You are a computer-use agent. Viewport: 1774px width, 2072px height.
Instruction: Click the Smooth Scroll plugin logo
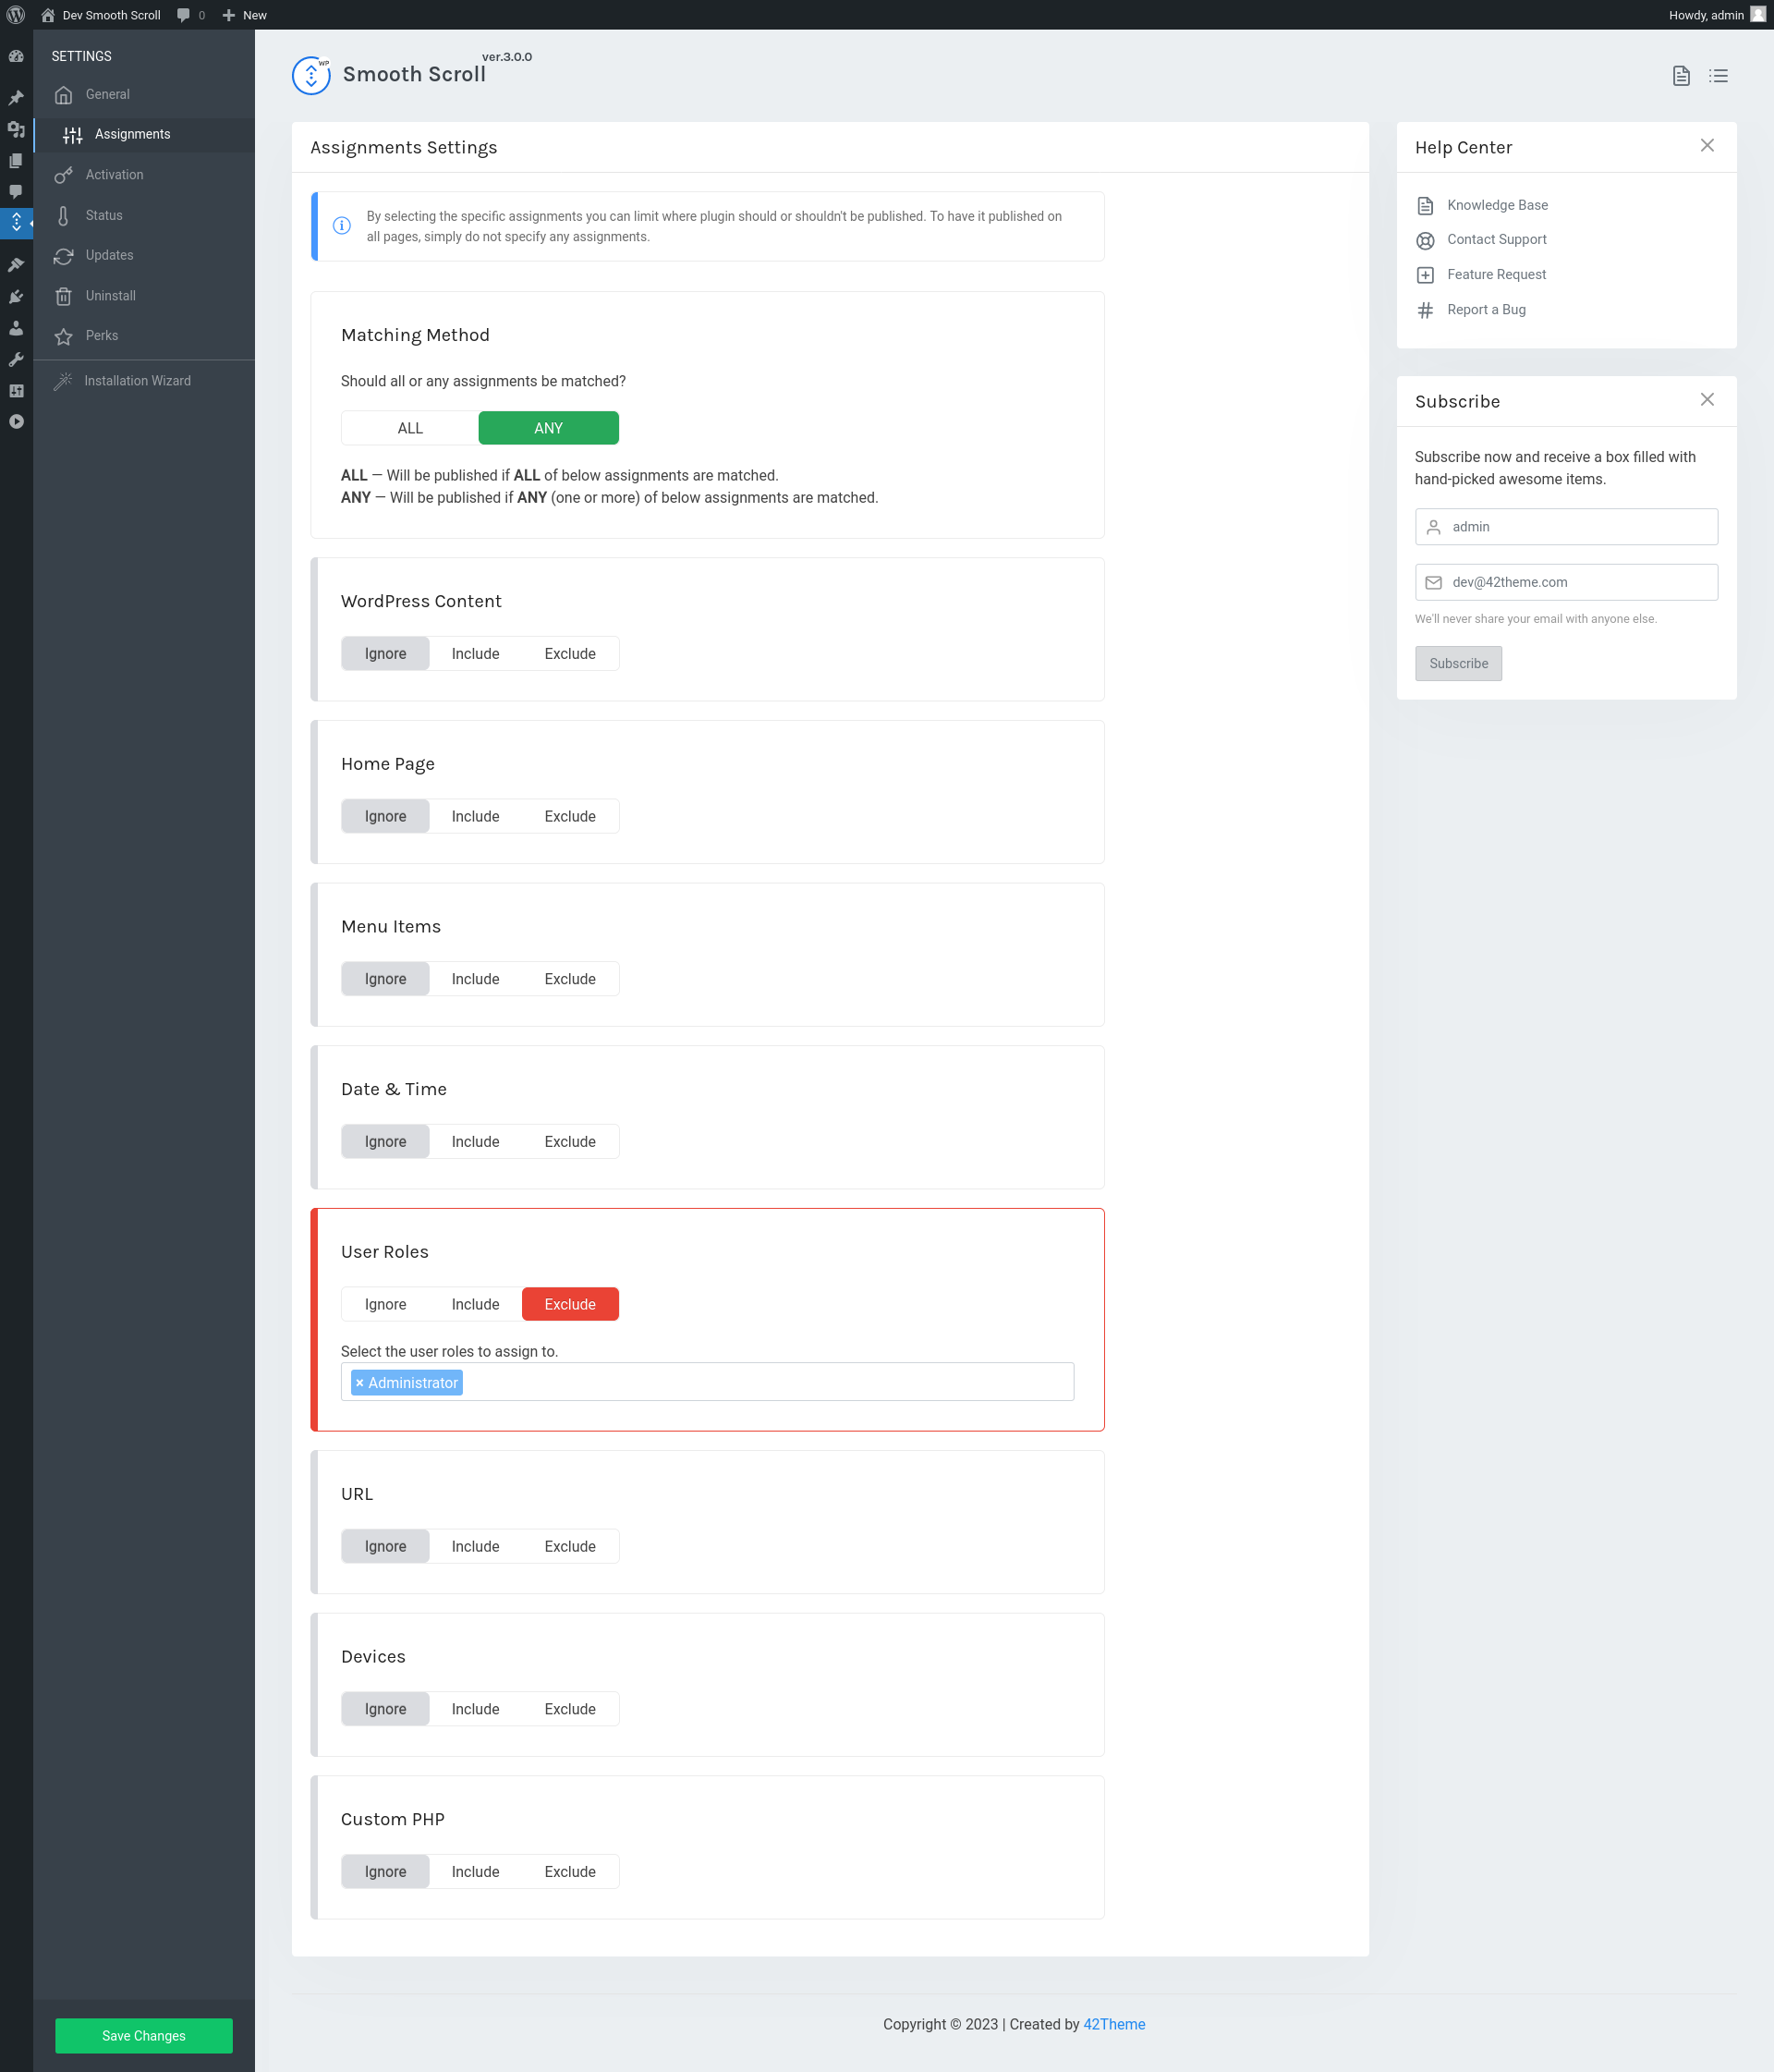point(311,75)
